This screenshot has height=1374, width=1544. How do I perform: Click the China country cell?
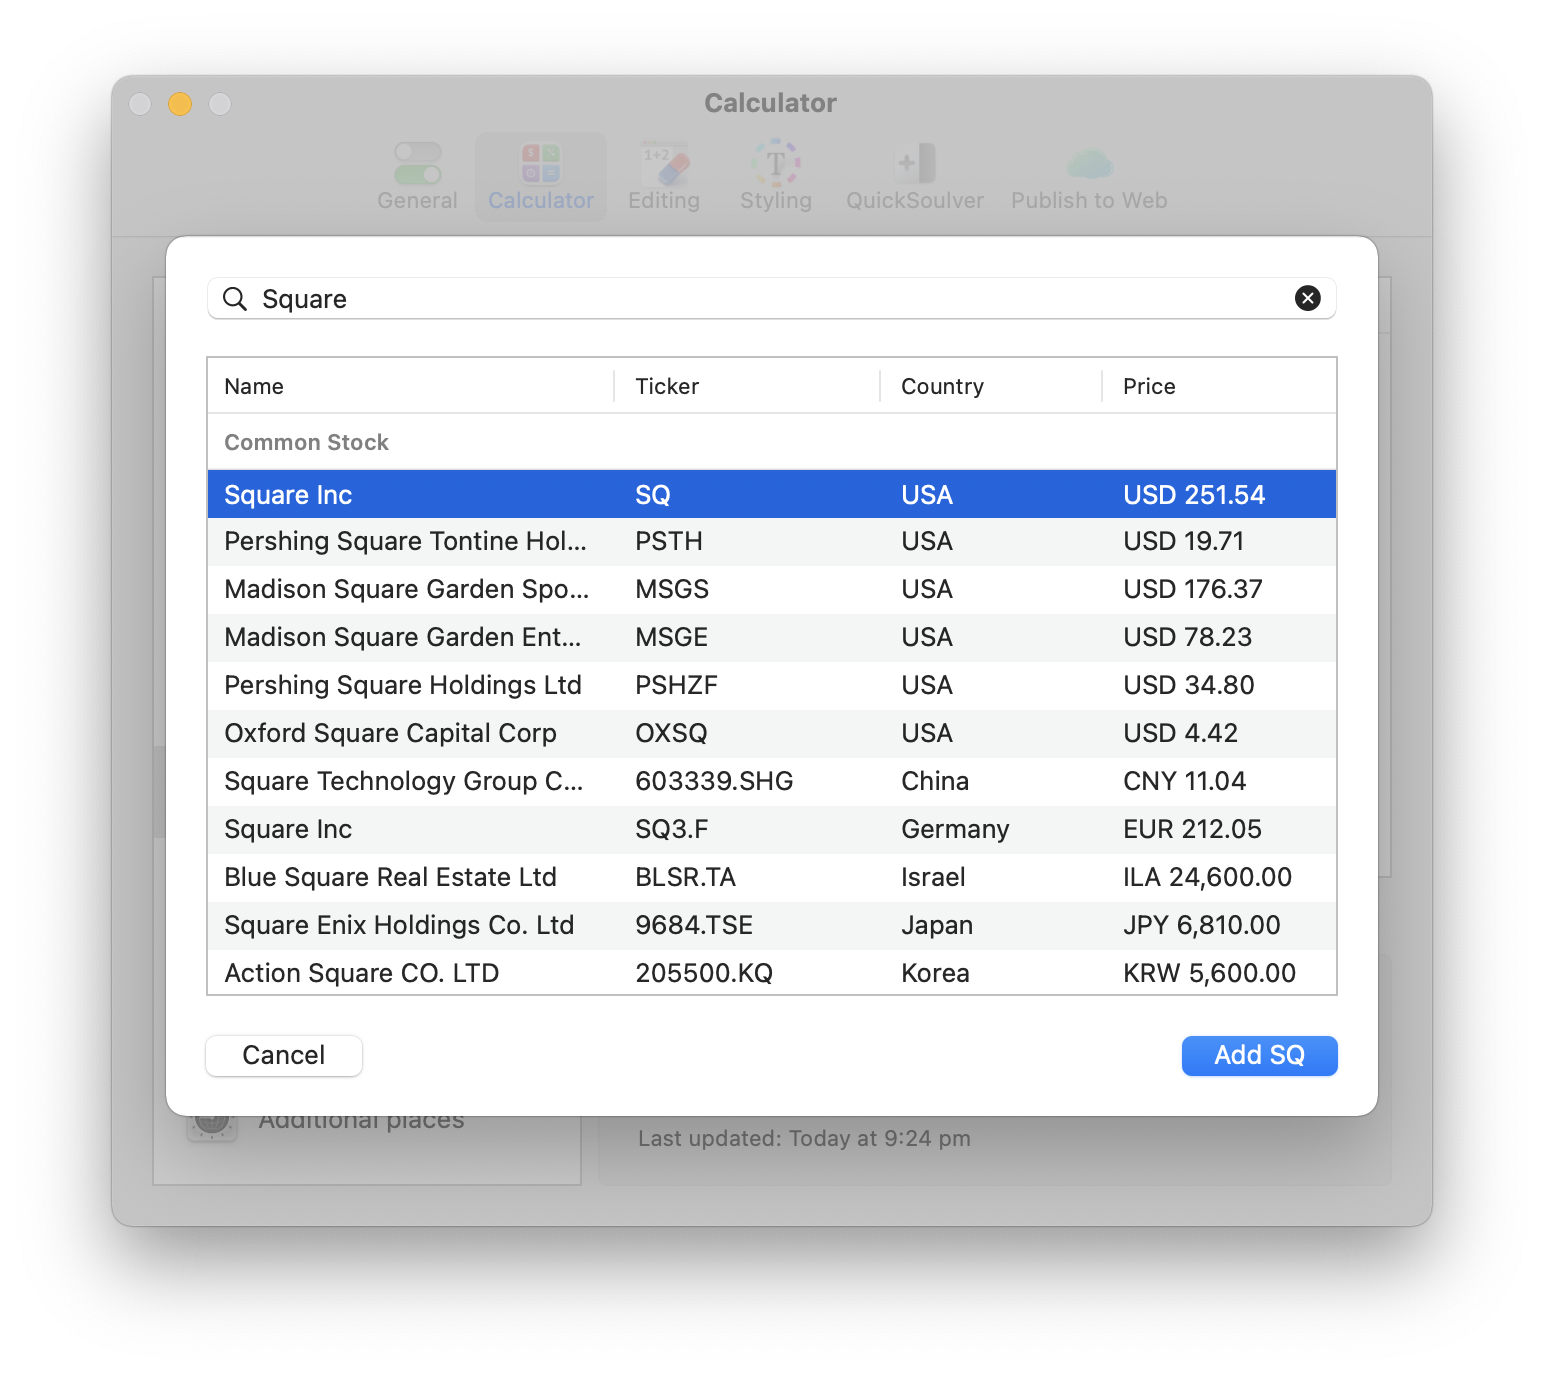point(935,781)
